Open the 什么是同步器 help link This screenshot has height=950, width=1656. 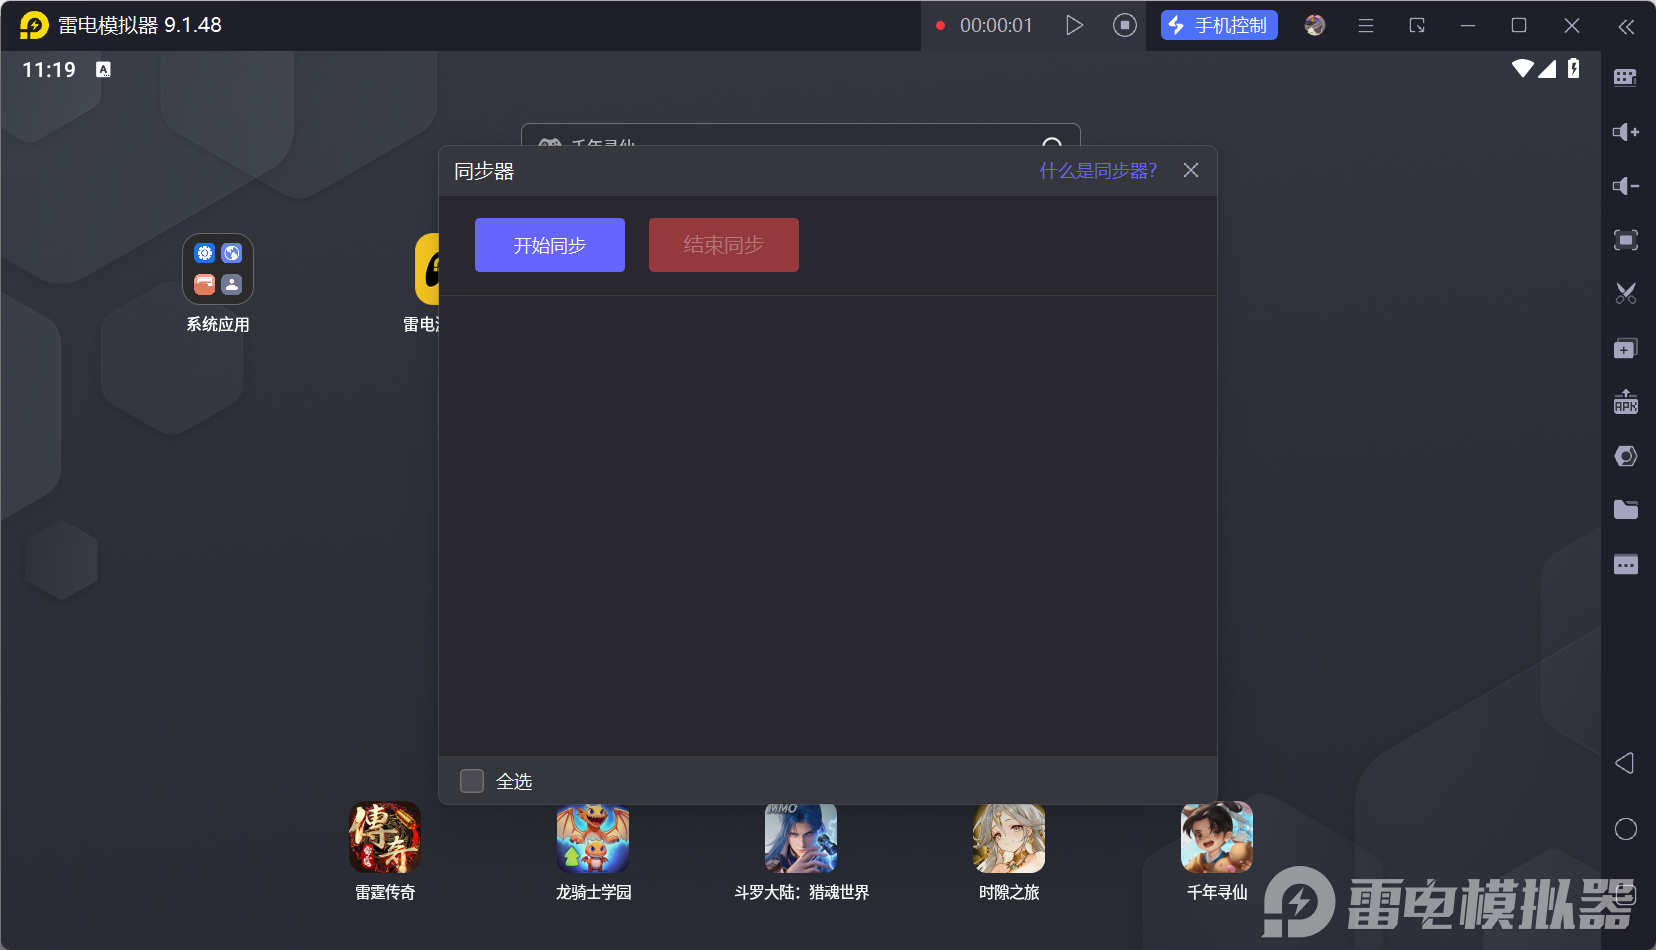tap(1096, 170)
